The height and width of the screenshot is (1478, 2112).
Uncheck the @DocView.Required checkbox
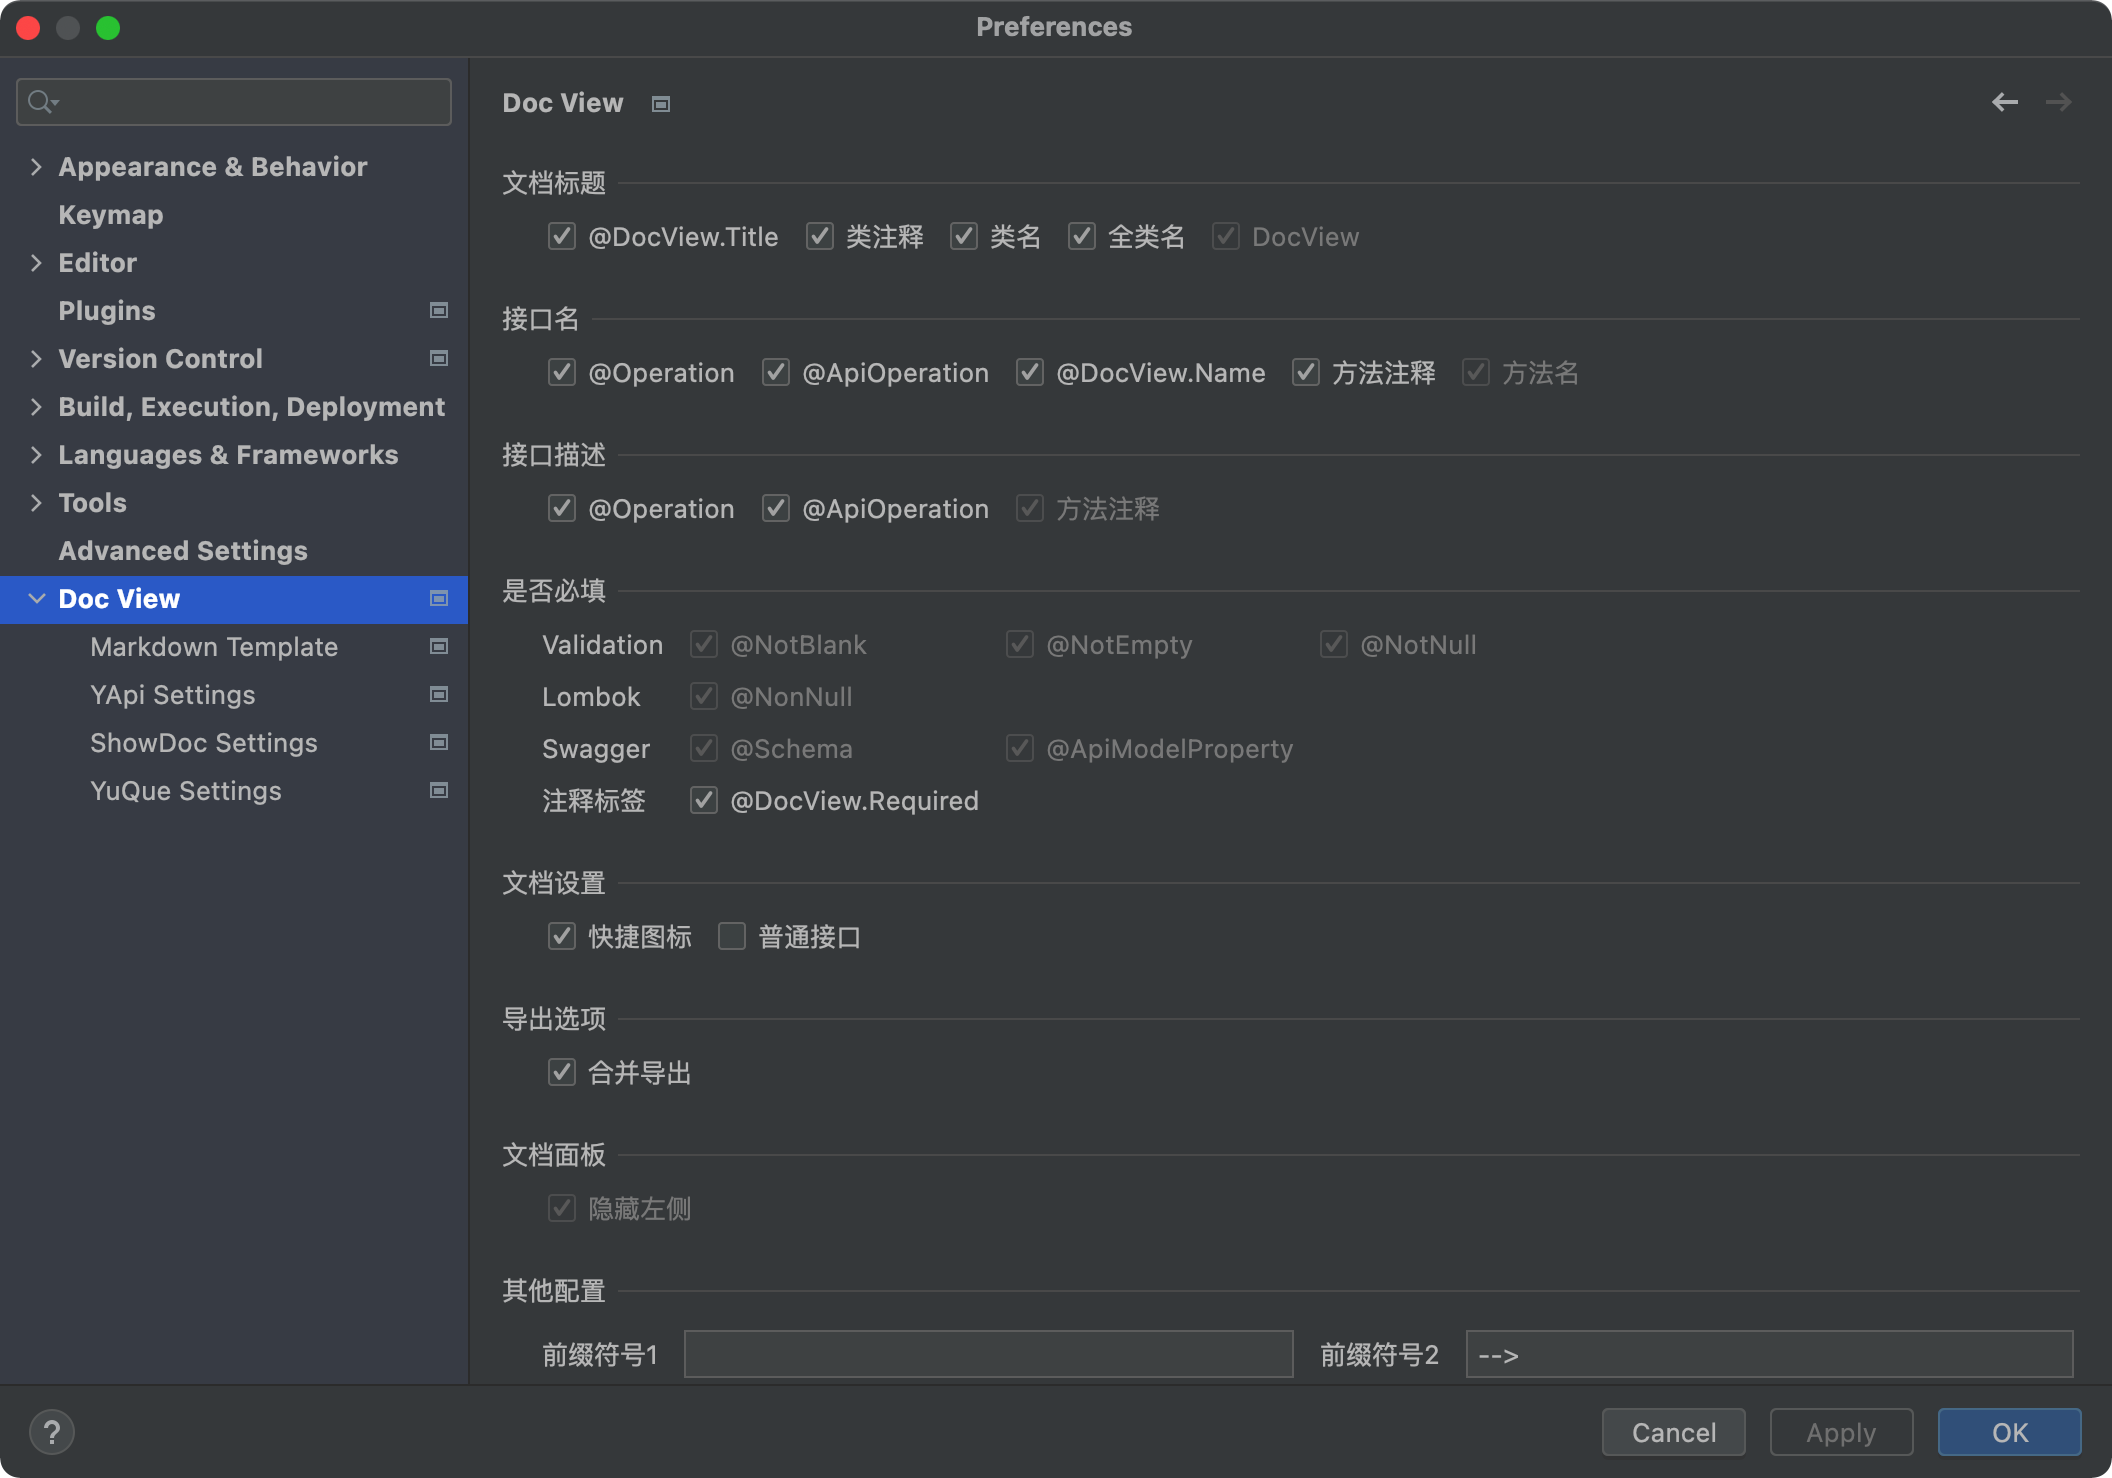[x=704, y=800]
